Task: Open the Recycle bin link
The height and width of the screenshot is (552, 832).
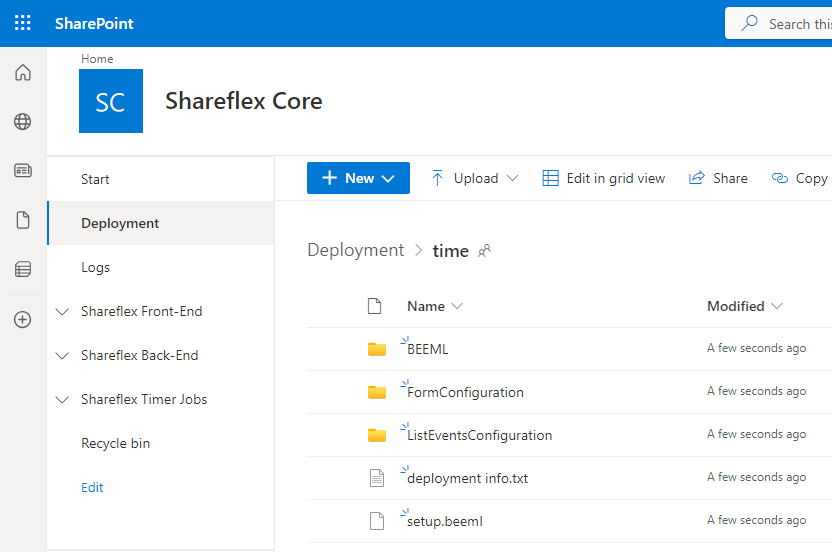Action: 115,443
